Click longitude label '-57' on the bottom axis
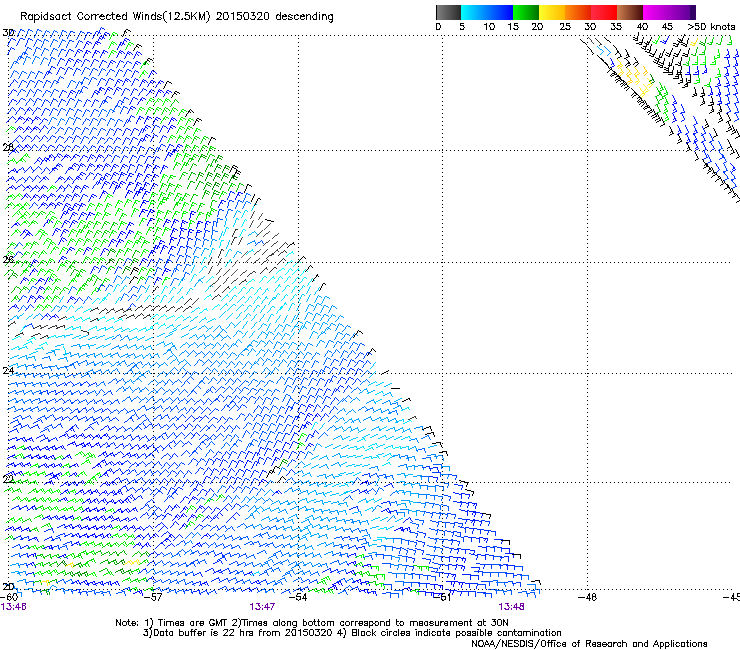This screenshot has height=650, width=740. pos(153,597)
